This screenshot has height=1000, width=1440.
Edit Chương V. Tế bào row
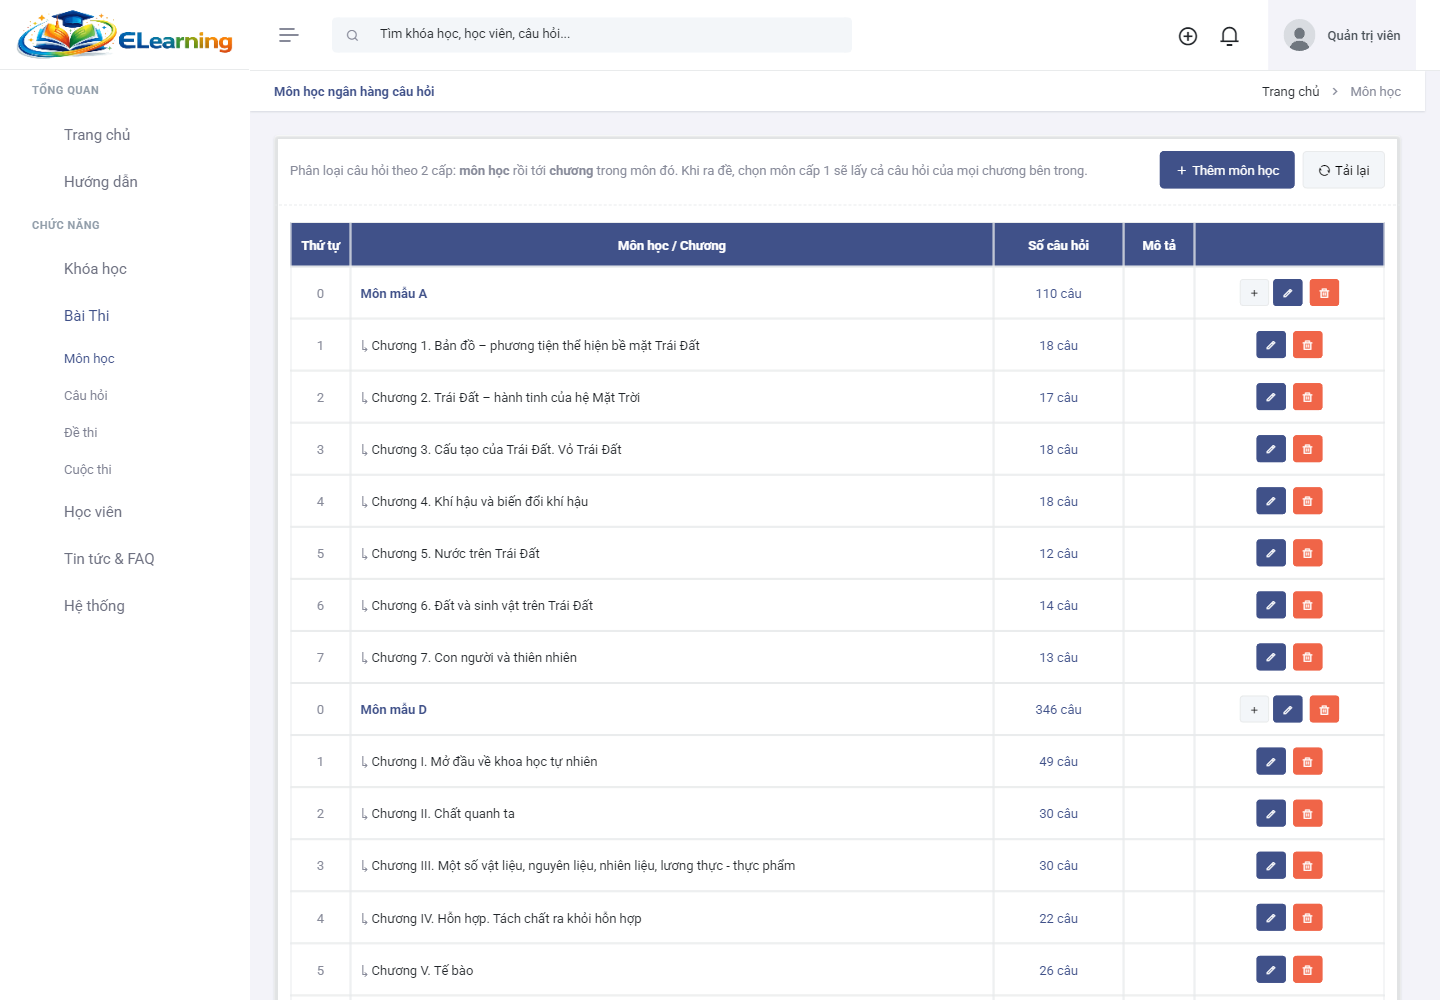tap(1271, 970)
